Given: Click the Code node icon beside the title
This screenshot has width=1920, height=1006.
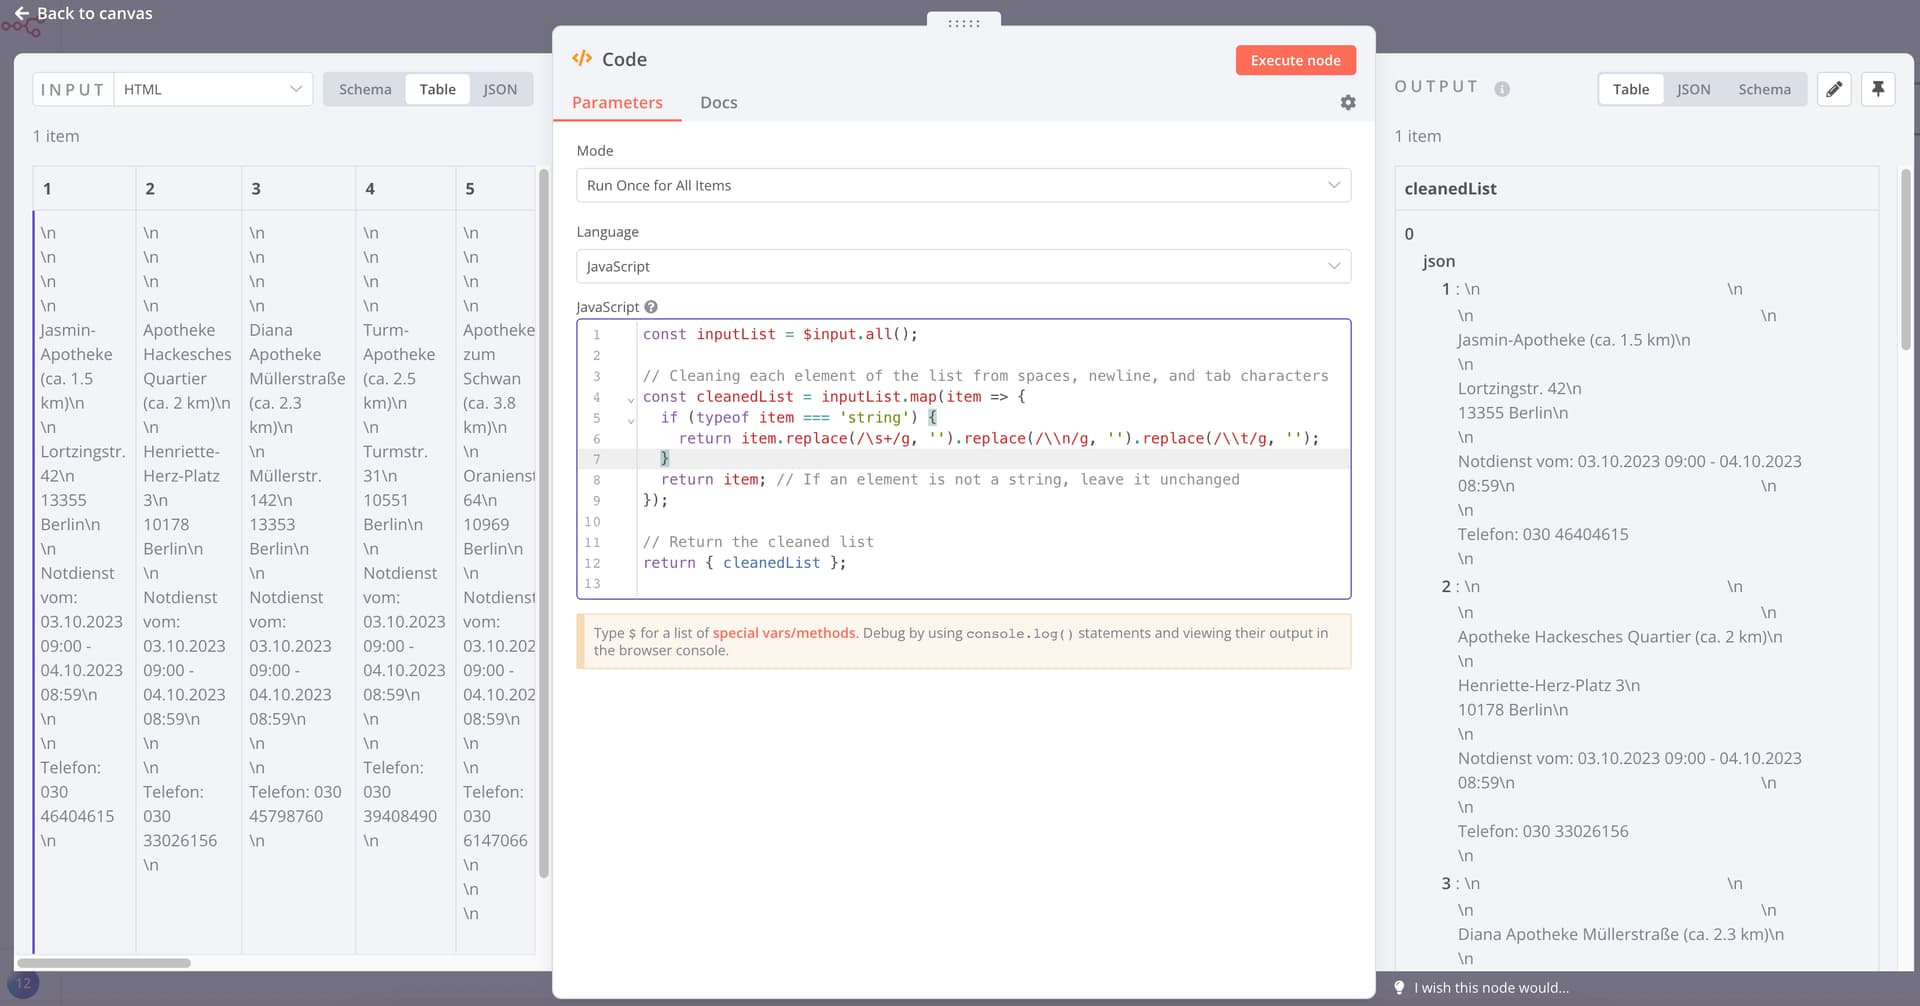Looking at the screenshot, I should pyautogui.click(x=582, y=58).
